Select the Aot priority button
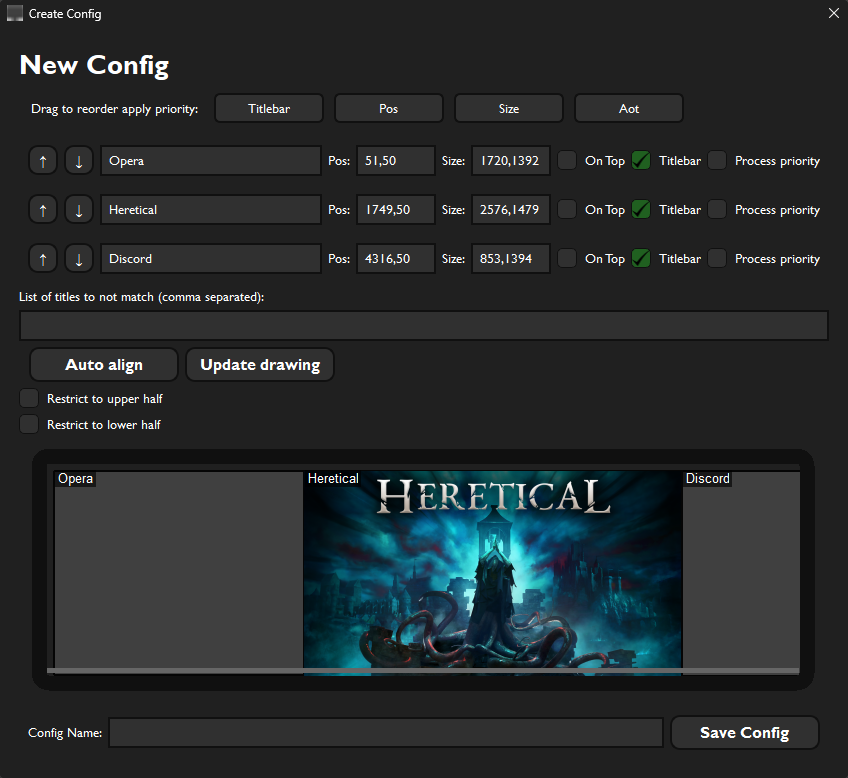 click(x=629, y=109)
